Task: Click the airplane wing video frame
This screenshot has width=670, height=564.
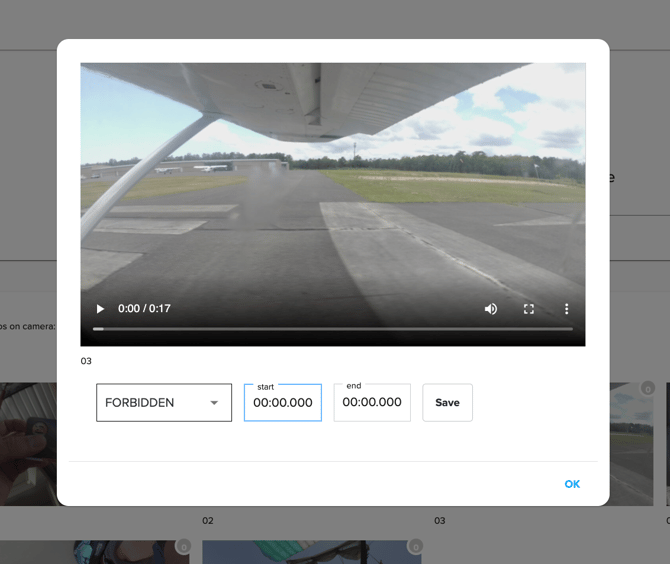Action: click(333, 180)
